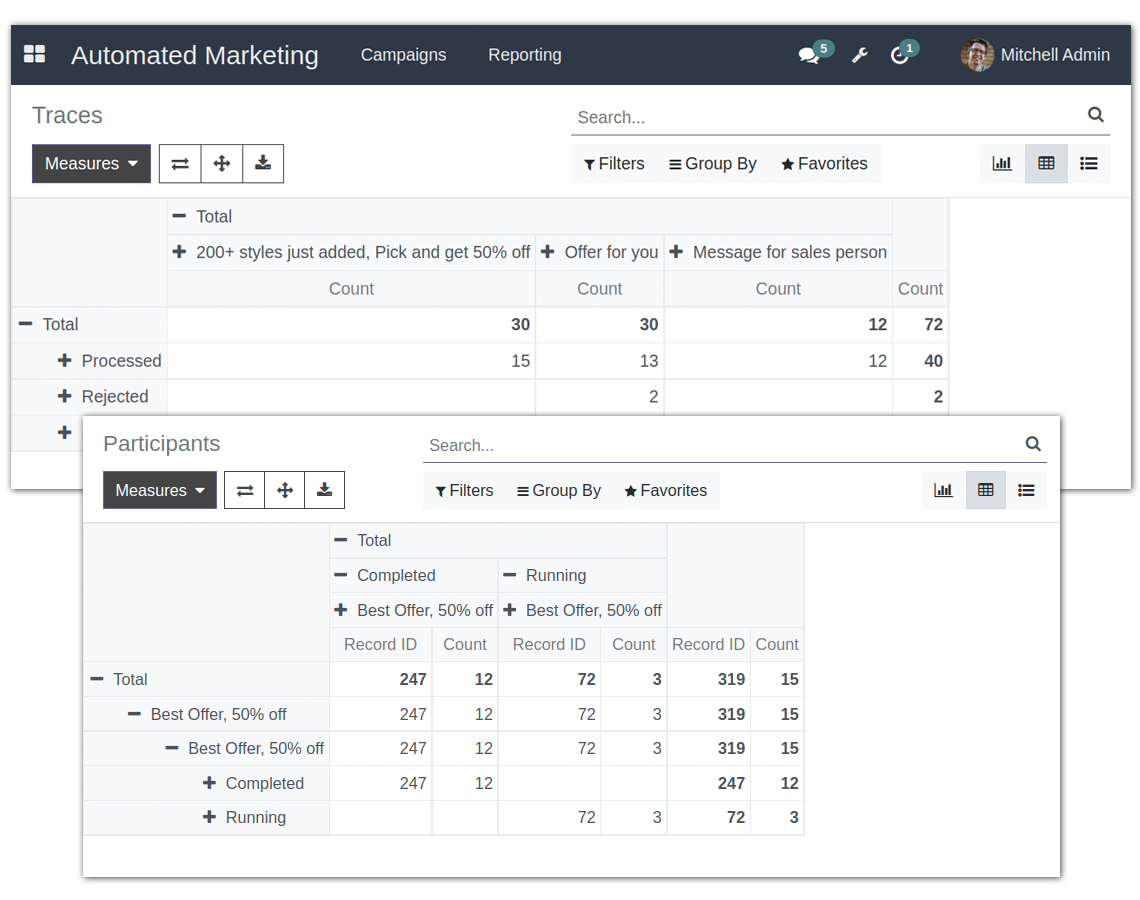Open the messaging conversations panel

click(809, 55)
